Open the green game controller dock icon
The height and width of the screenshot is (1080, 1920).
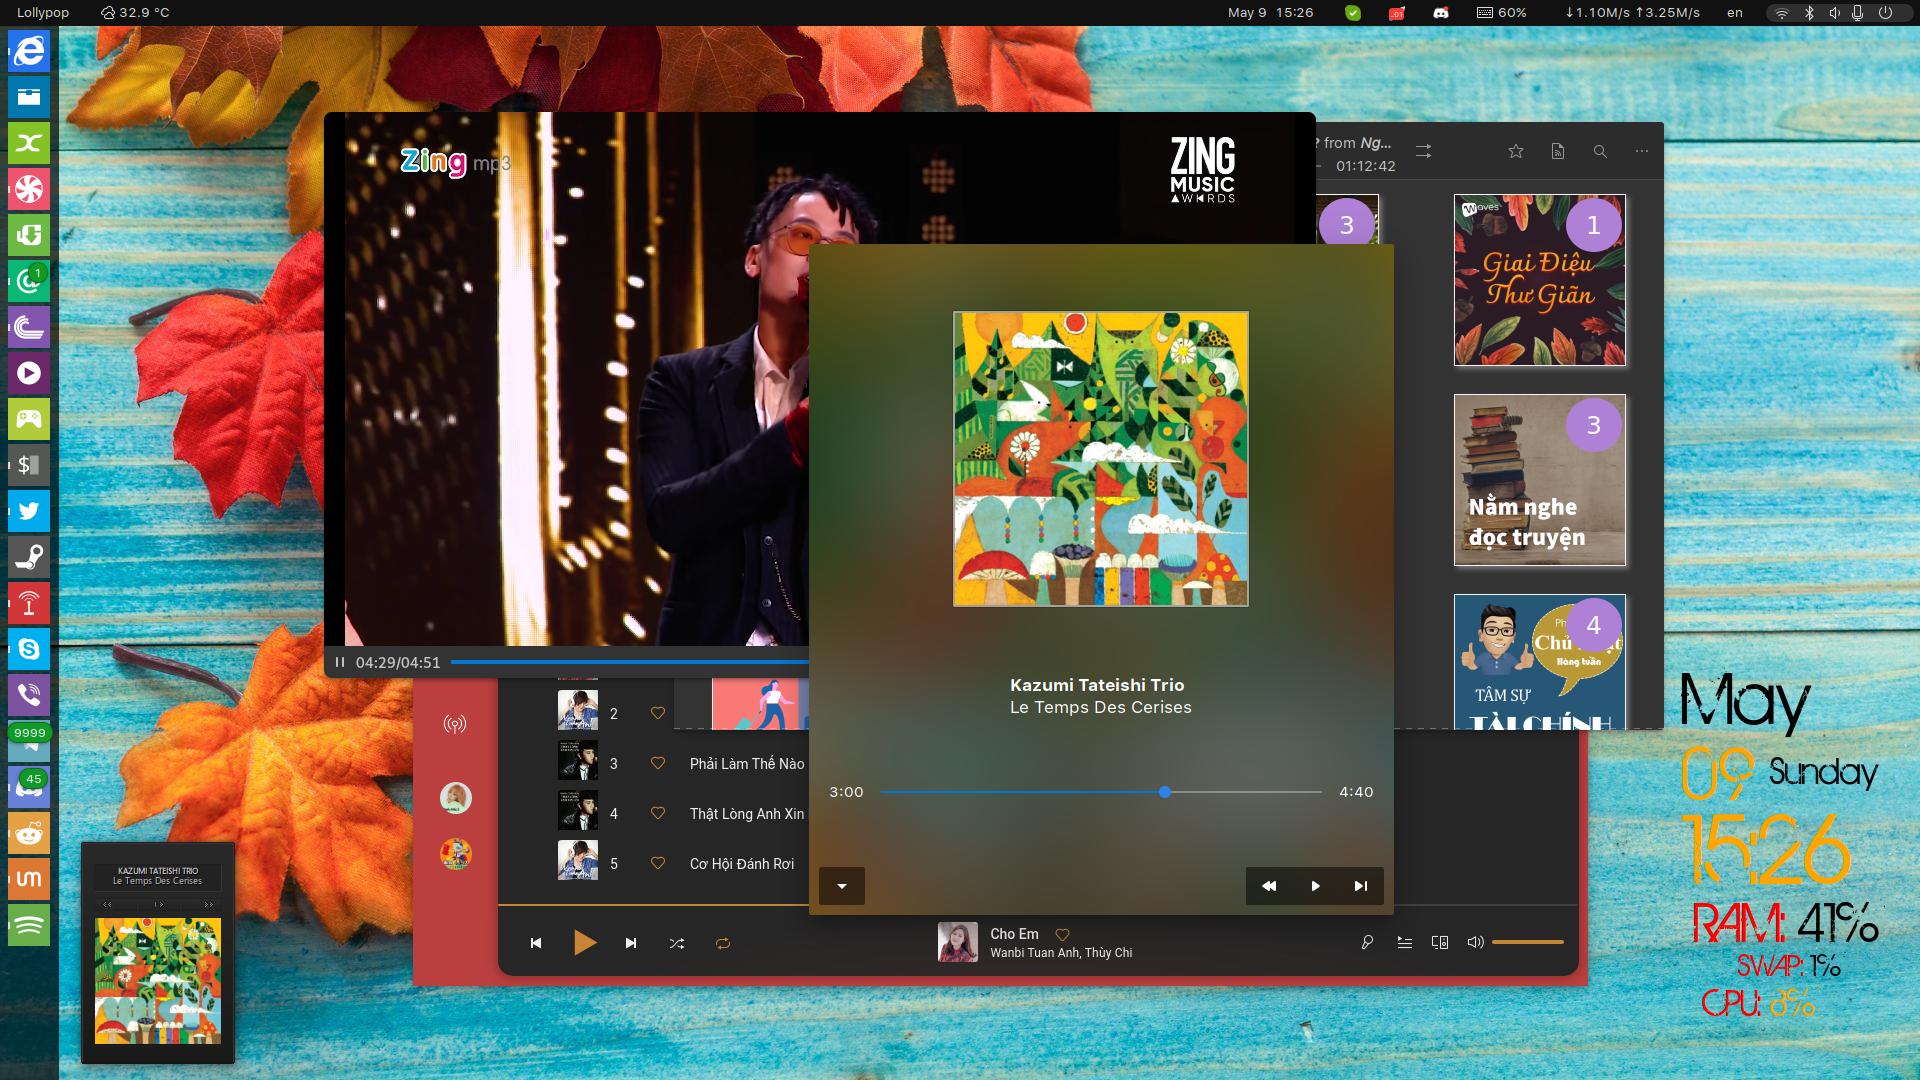tap(29, 419)
